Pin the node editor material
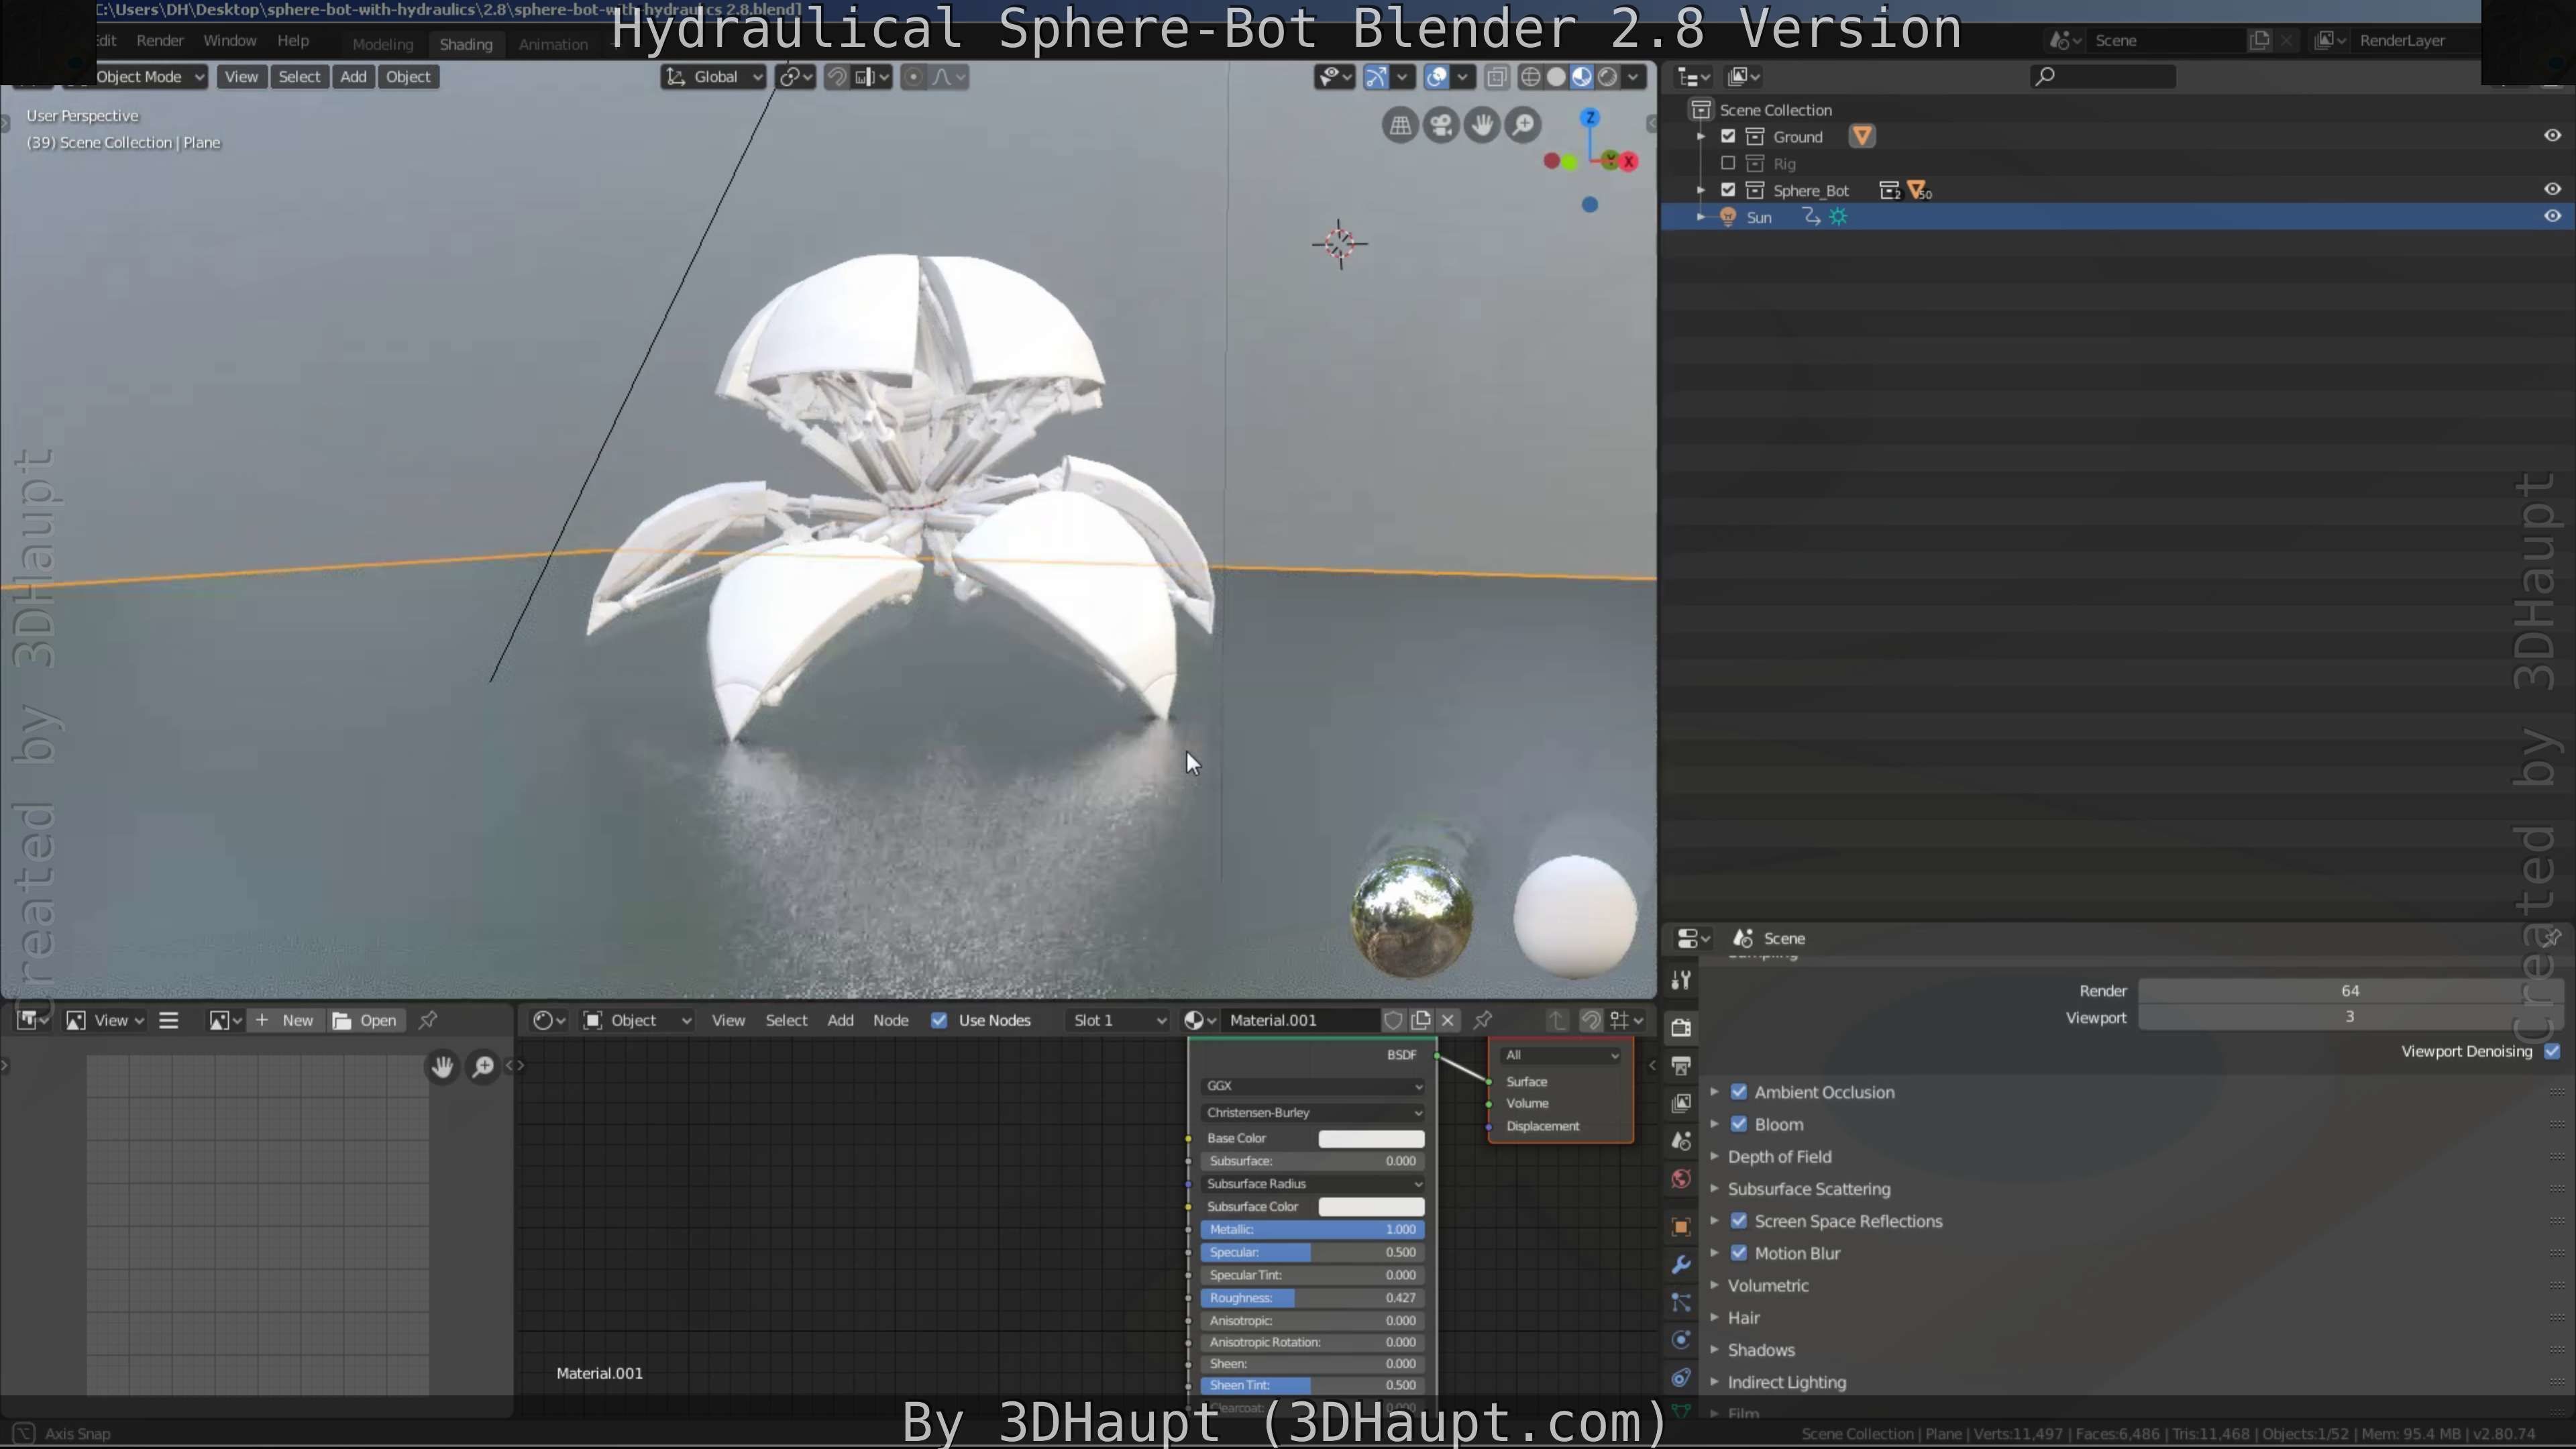Viewport: 2576px width, 1449px height. [x=1483, y=1021]
